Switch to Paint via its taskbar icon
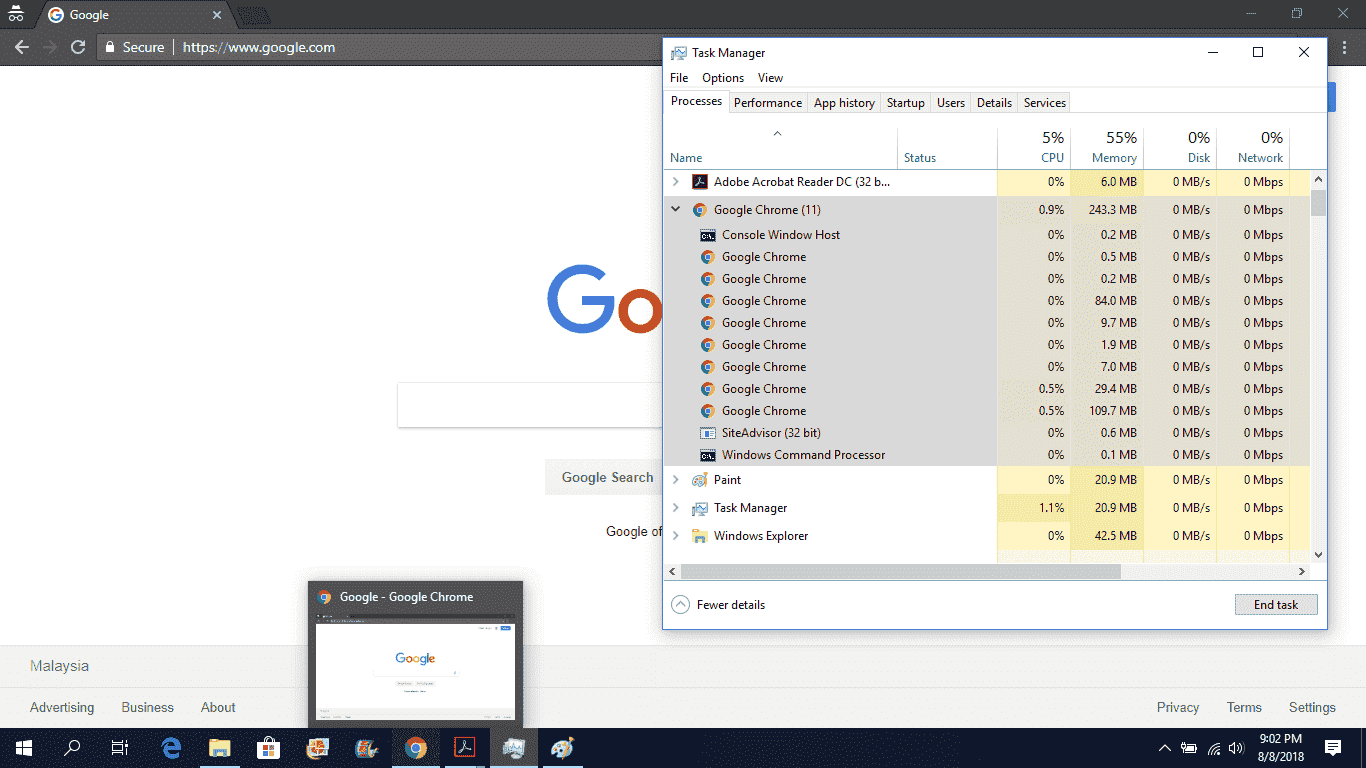The image size is (1366, 768). click(563, 748)
